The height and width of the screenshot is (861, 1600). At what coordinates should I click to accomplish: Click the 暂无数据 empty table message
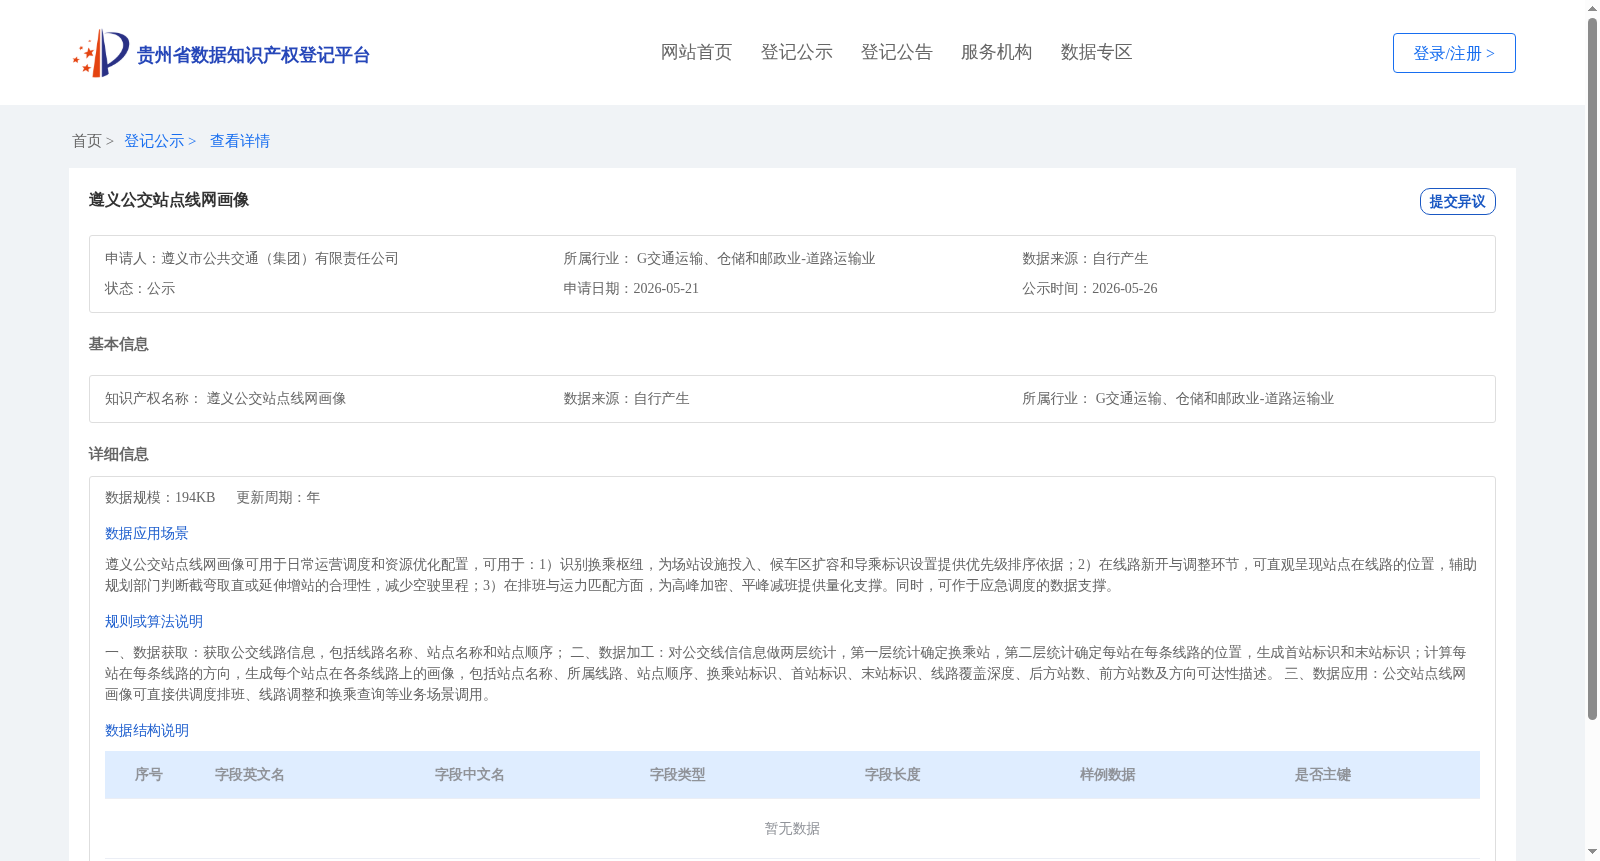pos(792,828)
